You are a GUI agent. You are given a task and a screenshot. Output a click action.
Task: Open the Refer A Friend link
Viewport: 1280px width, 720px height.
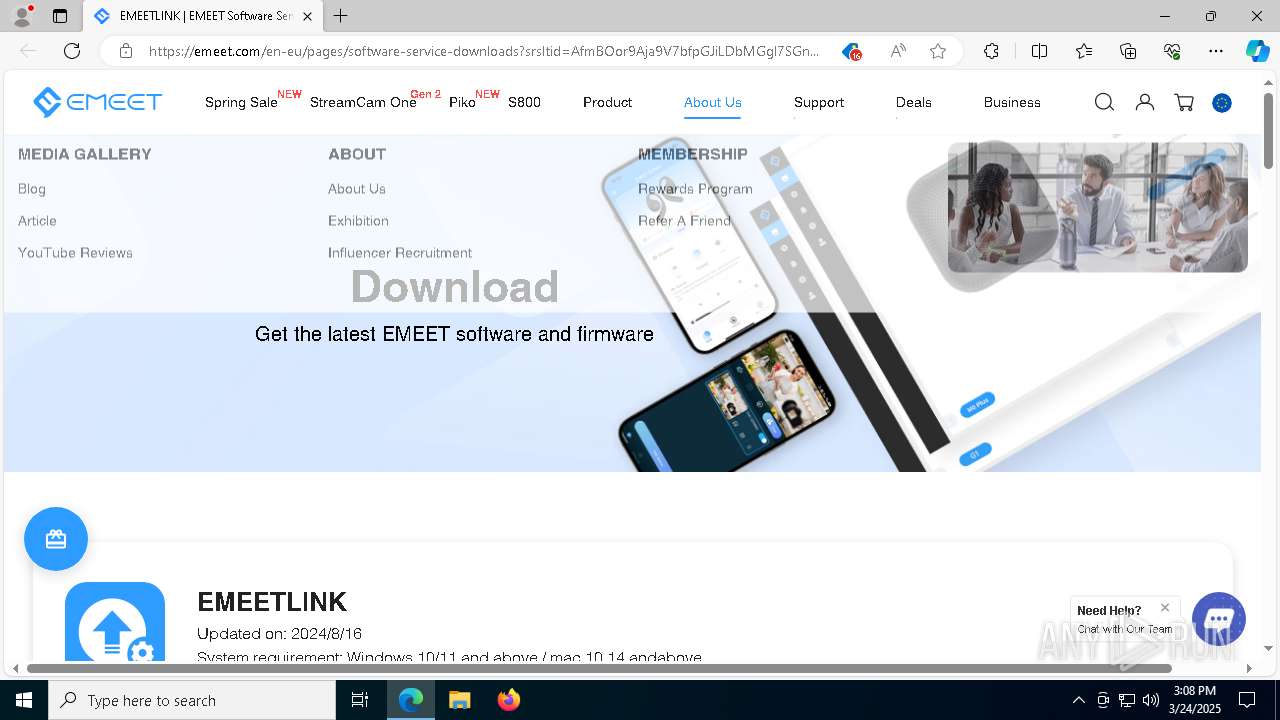[x=684, y=221]
